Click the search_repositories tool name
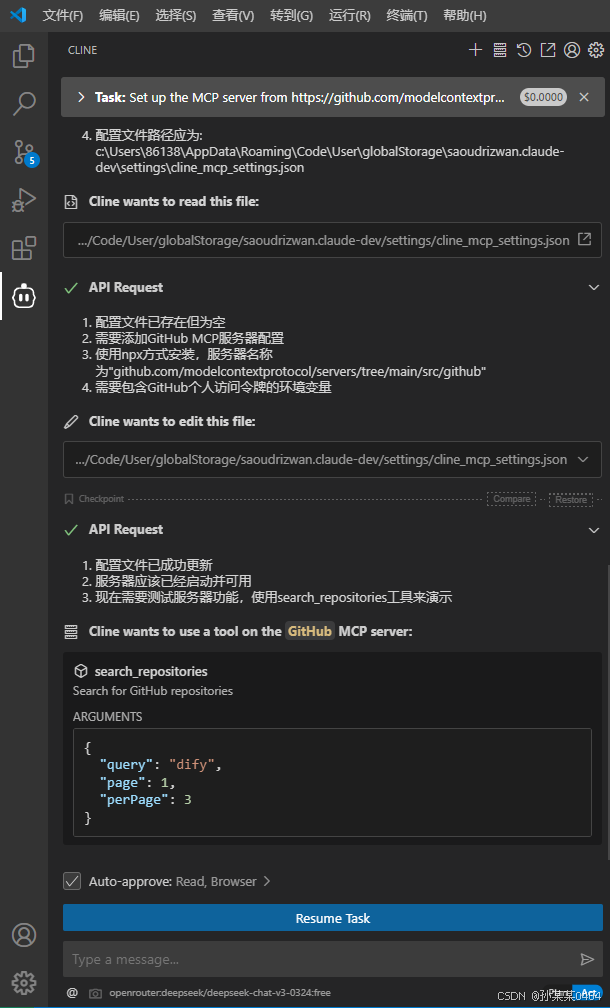 pyautogui.click(x=151, y=671)
